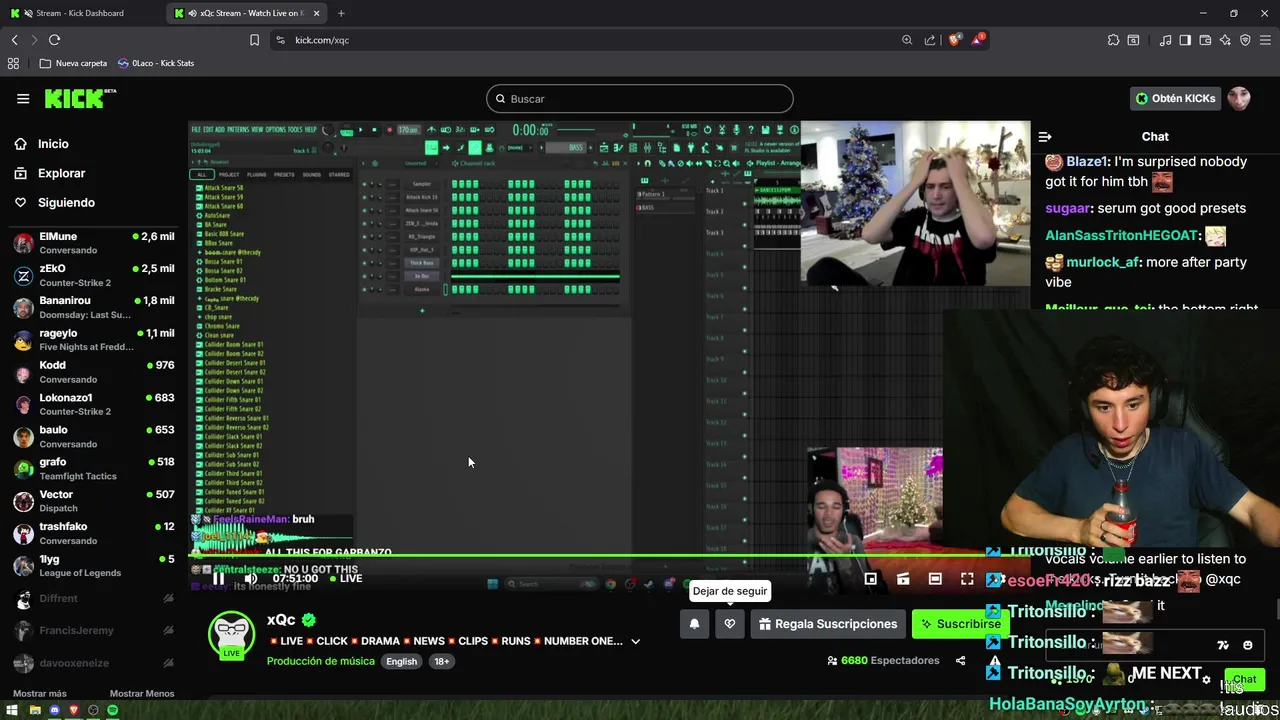Viewport: 1280px width, 720px height.
Task: Click the unfollow heart button
Action: pos(730,624)
